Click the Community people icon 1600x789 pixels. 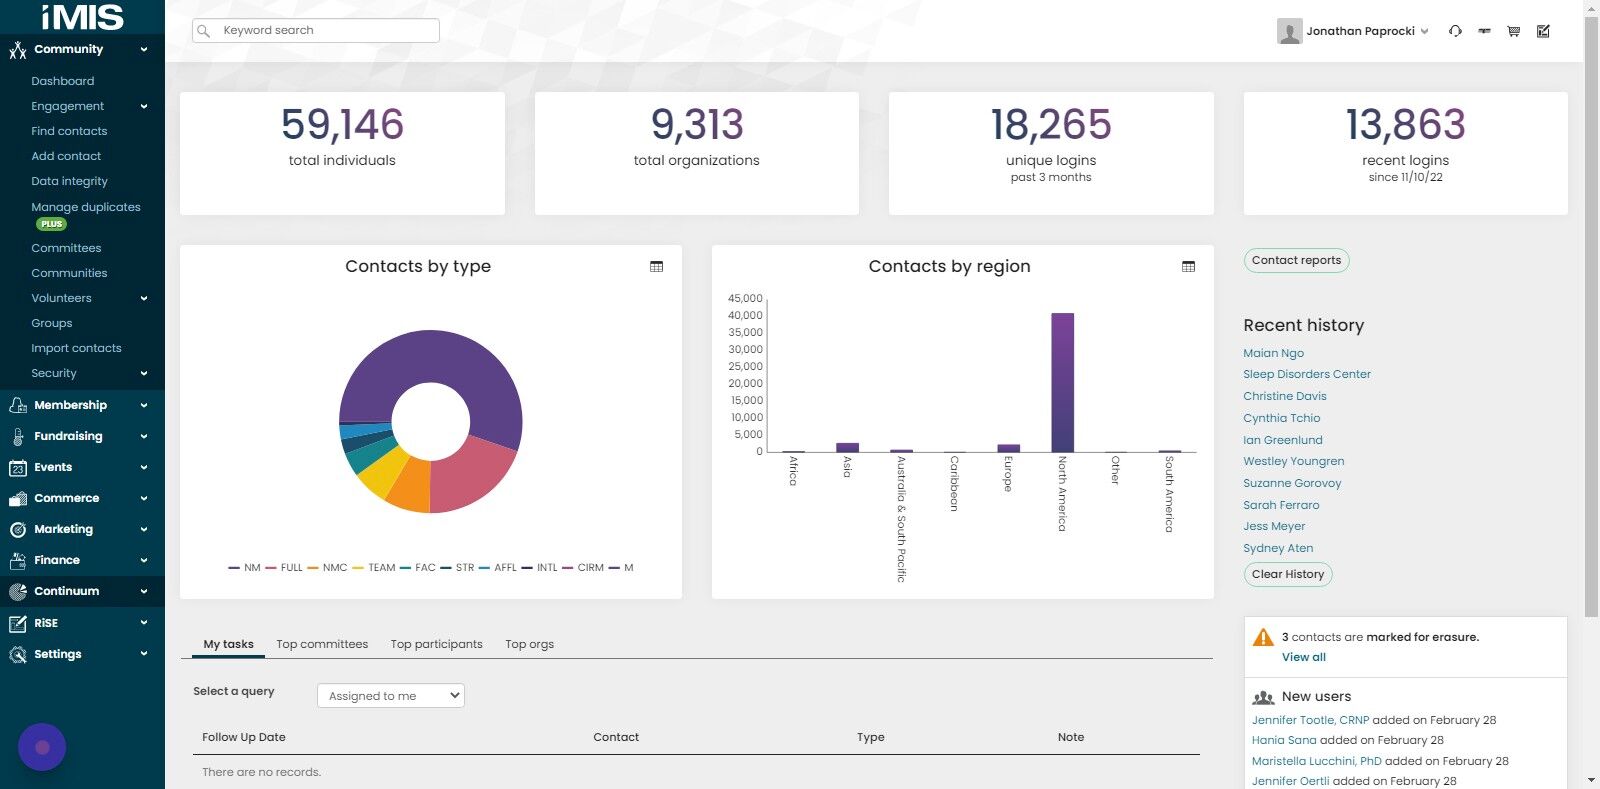[x=17, y=50]
